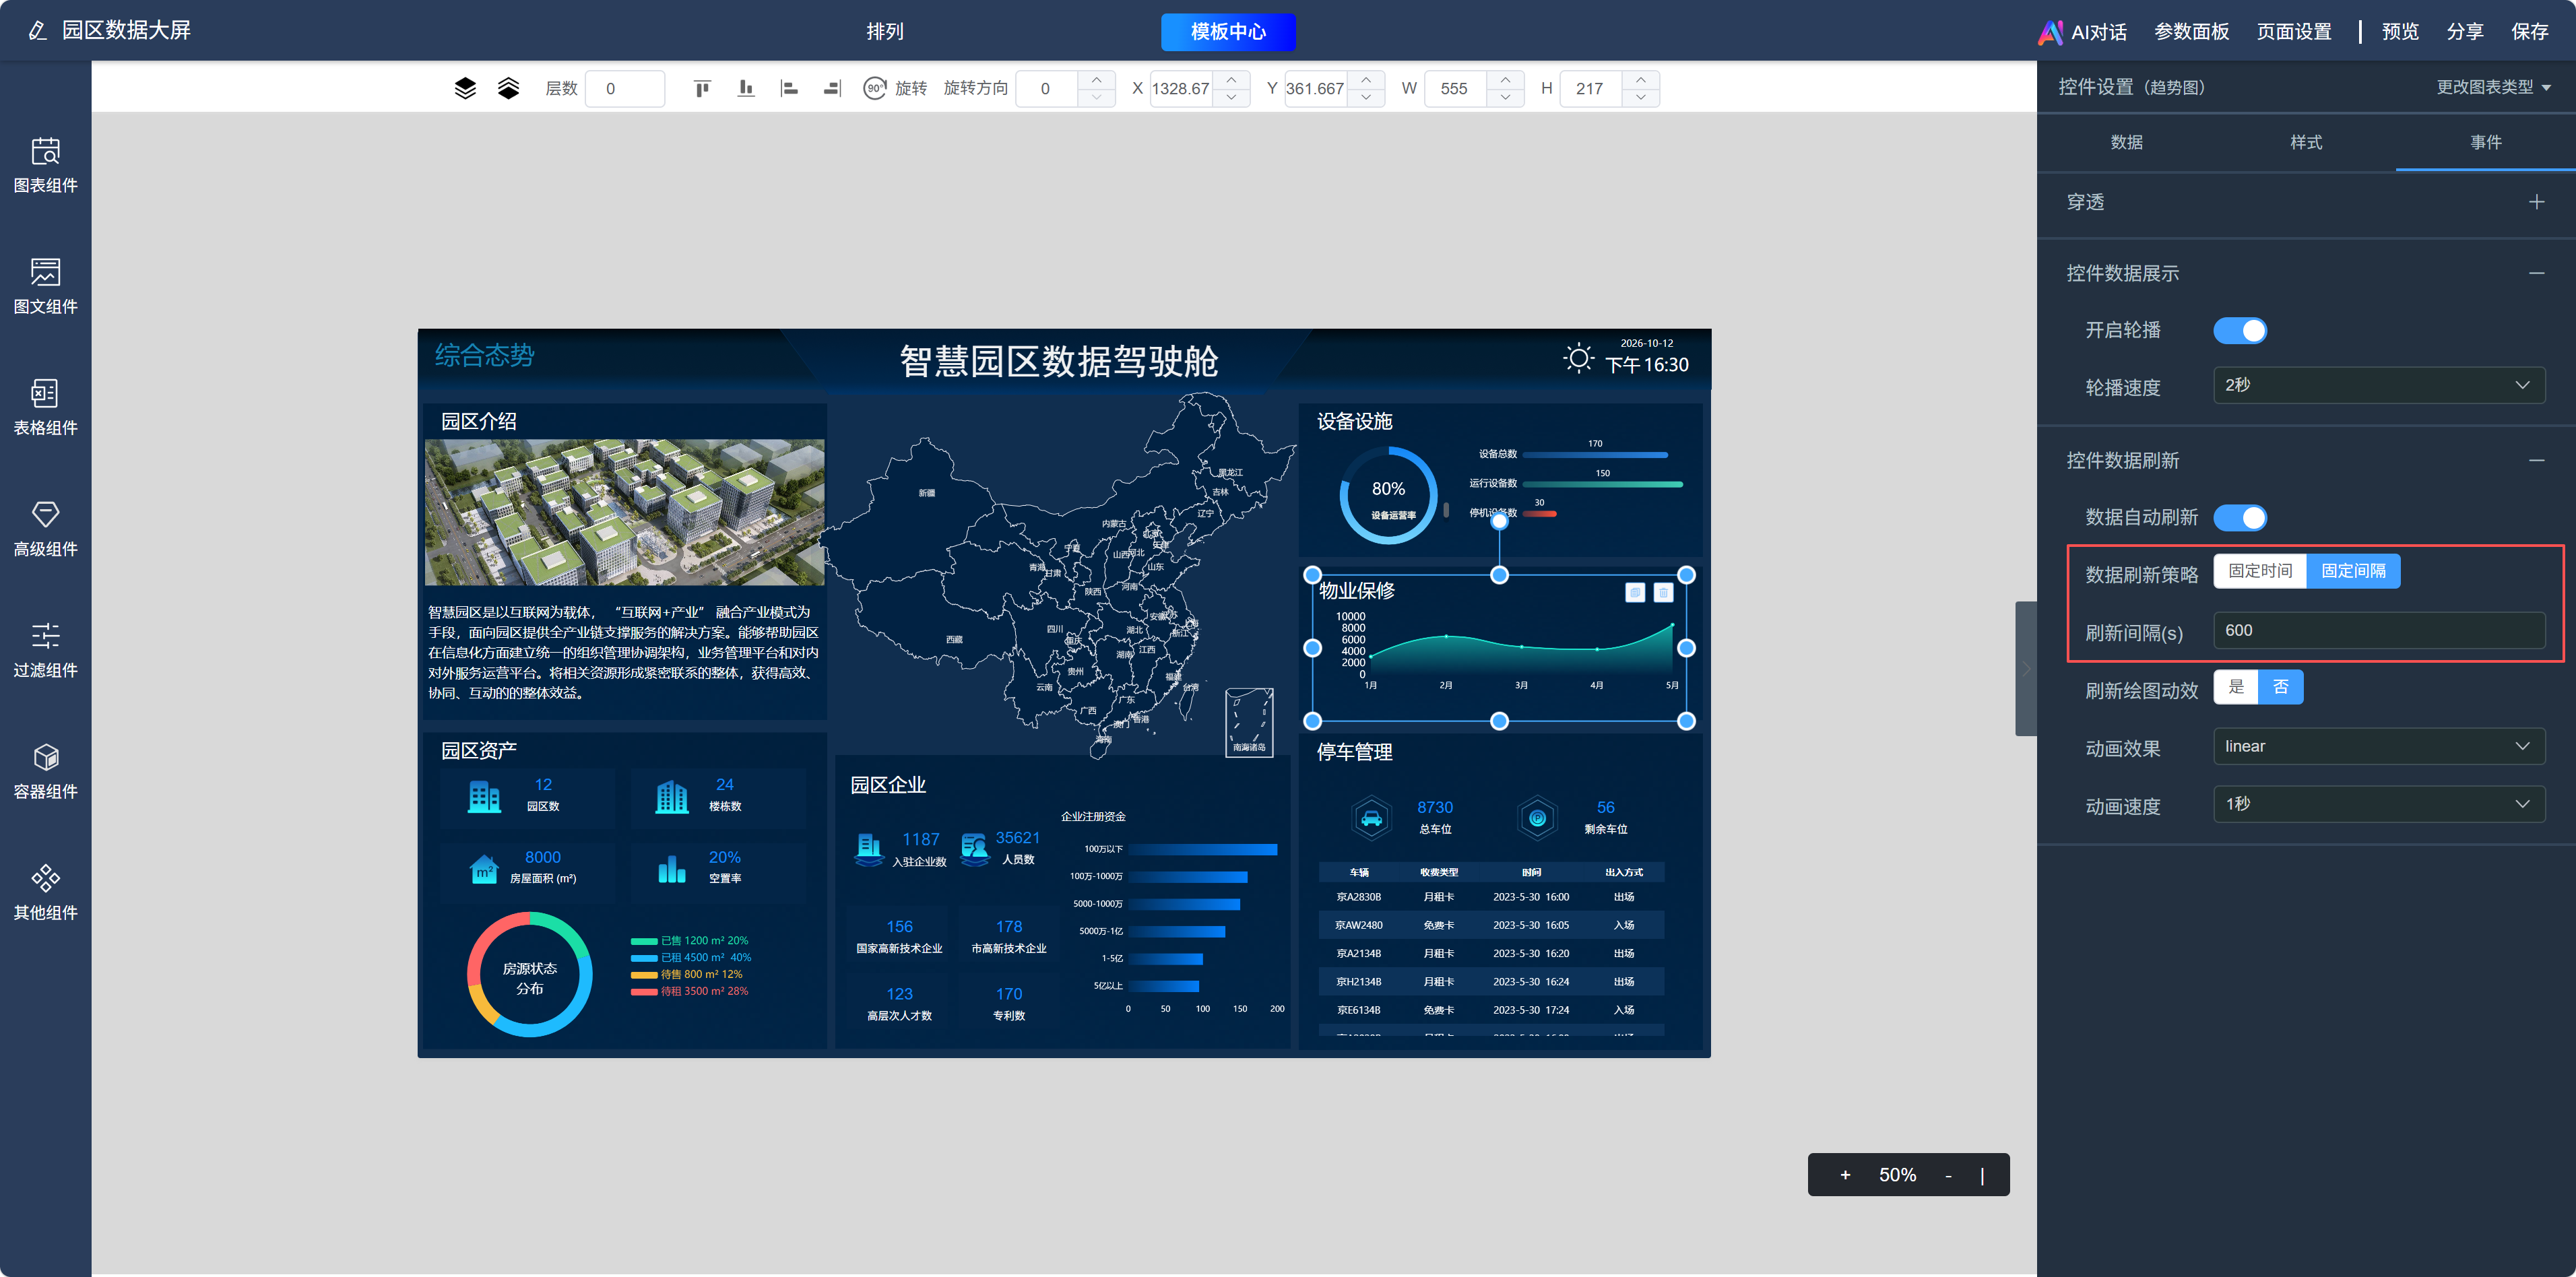Align selected widget to left
Viewport: 2576px width, 1277px height.
tap(789, 88)
